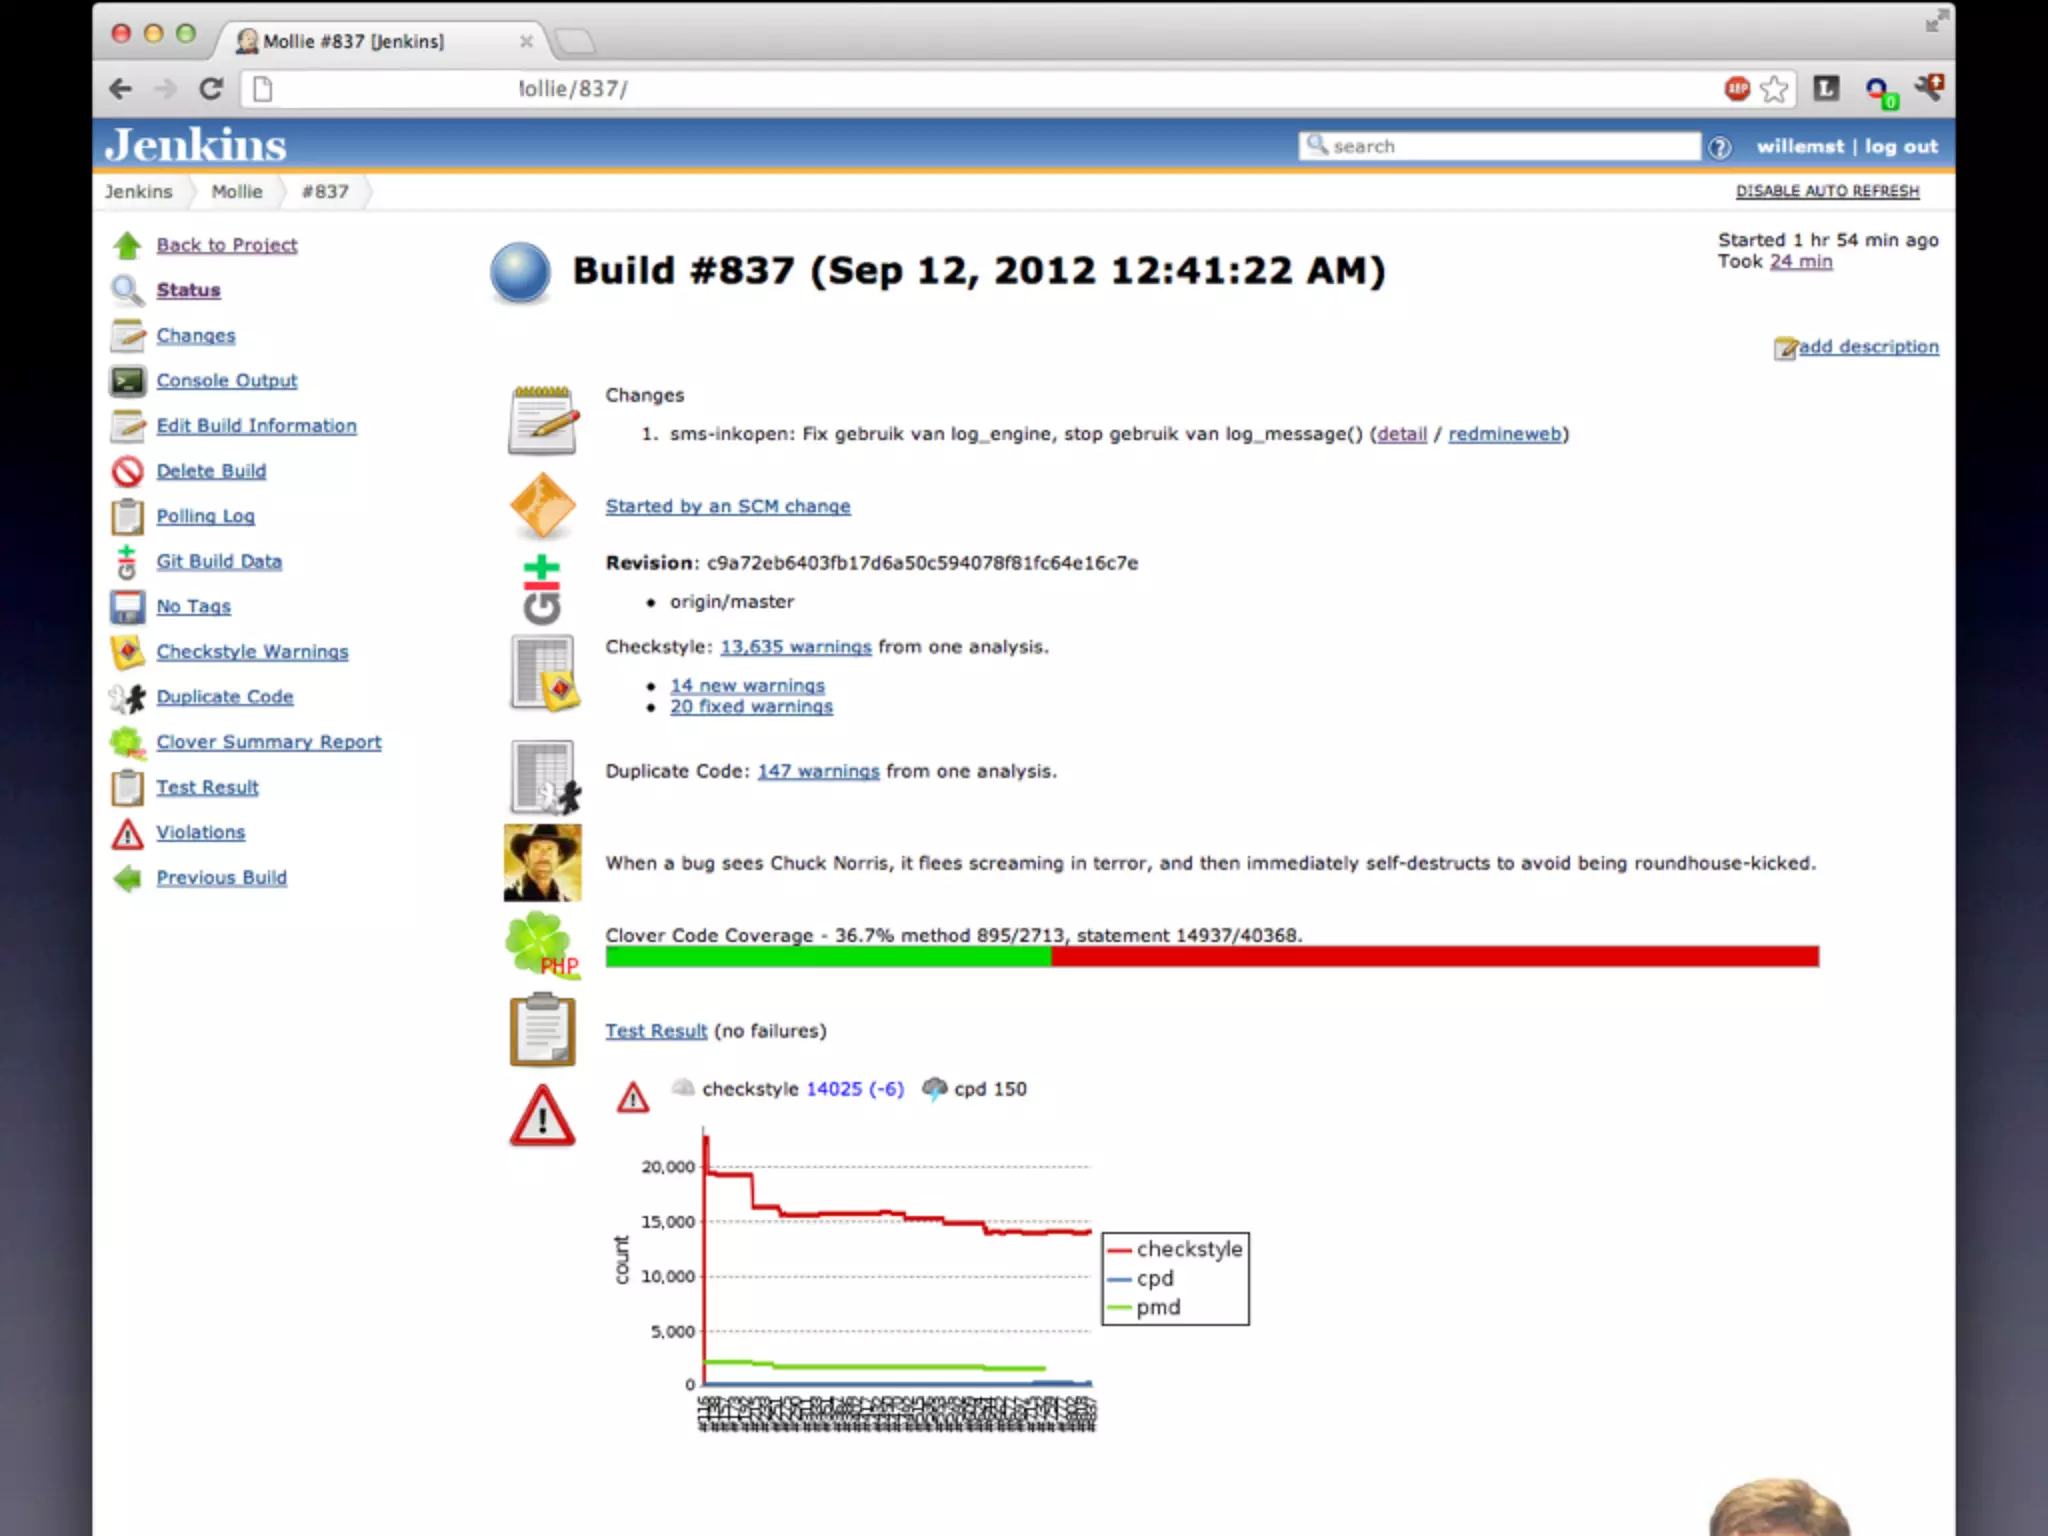Click the green Back to Project arrow
The height and width of the screenshot is (1536, 2048).
click(x=127, y=245)
